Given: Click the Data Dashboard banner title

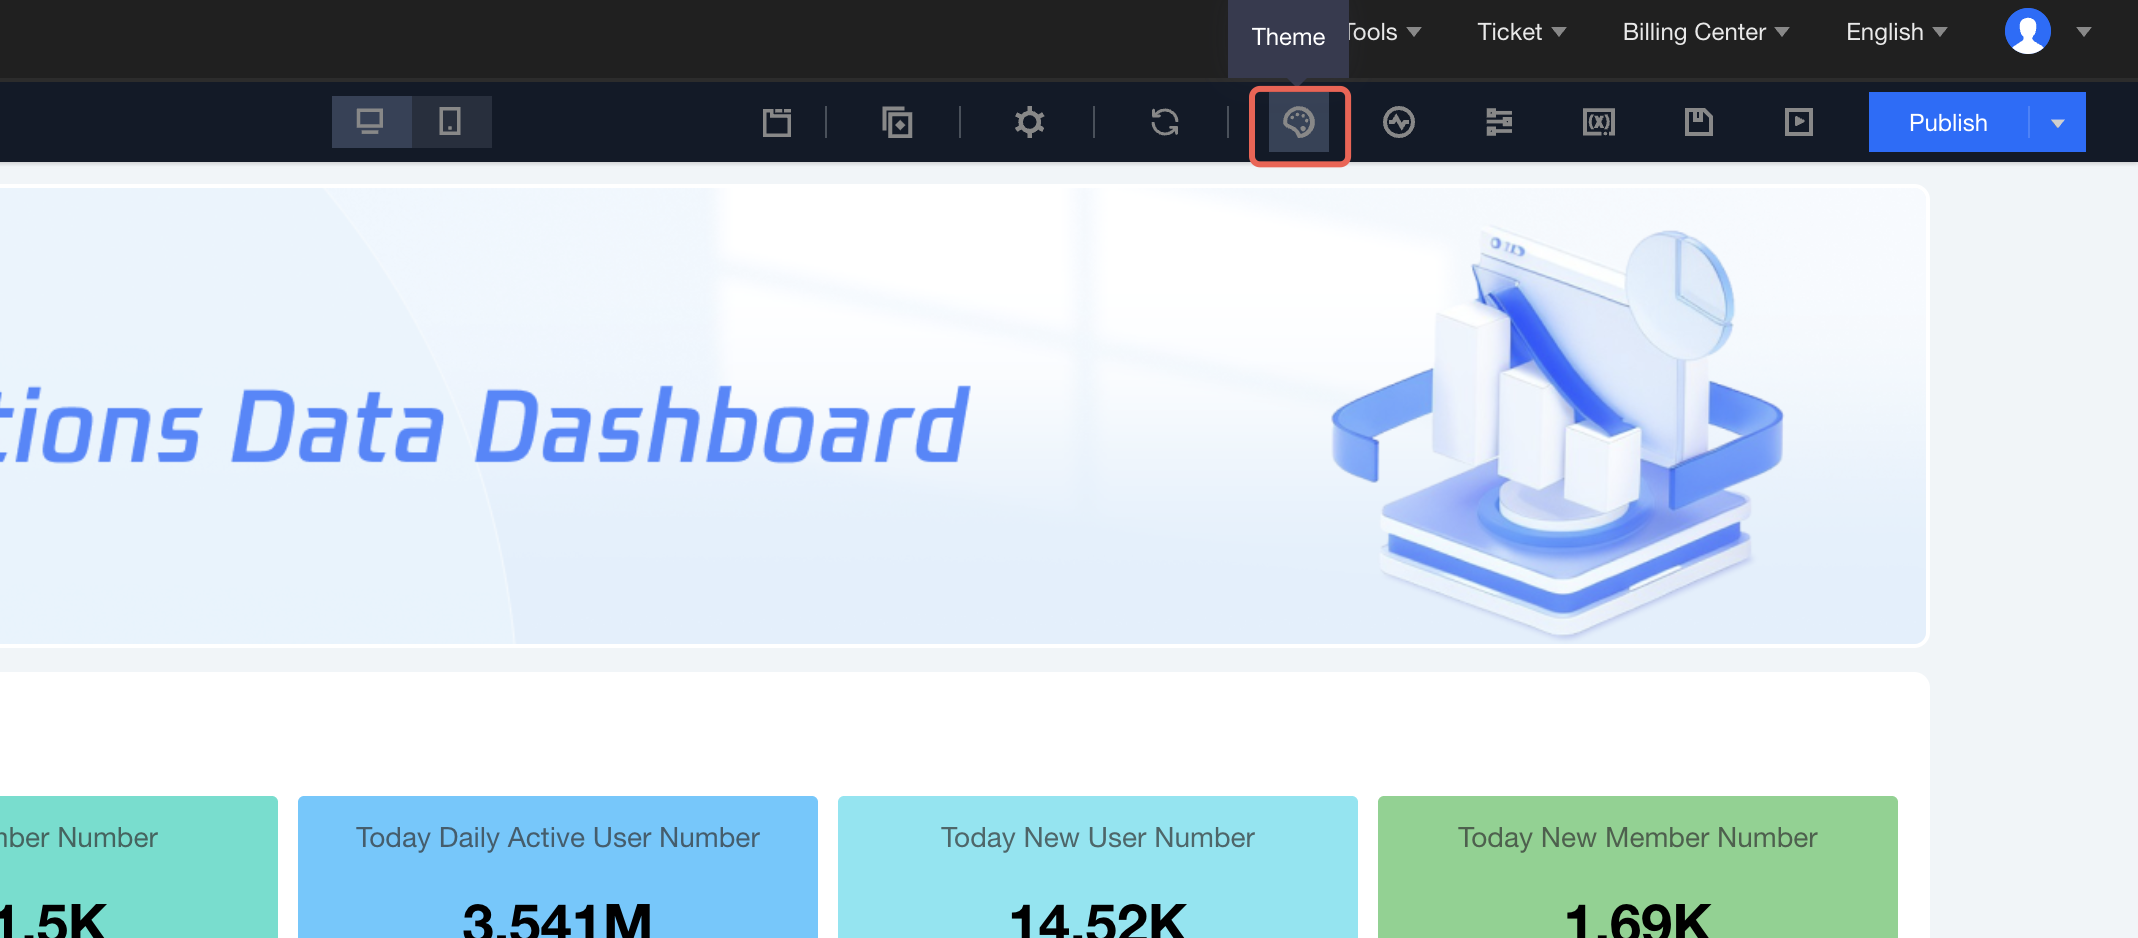Looking at the screenshot, I should tap(485, 427).
